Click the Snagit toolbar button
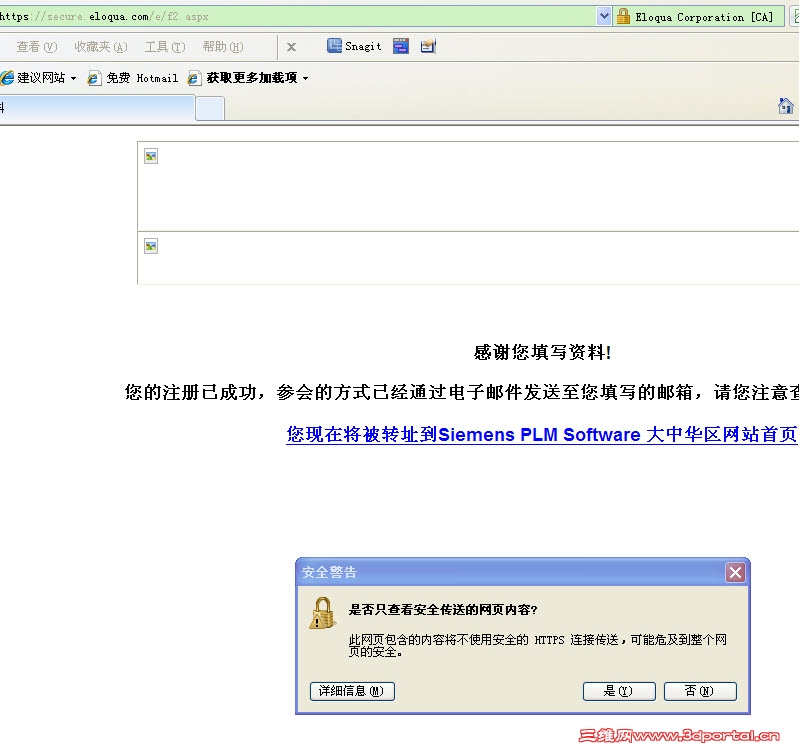This screenshot has height=749, width=799. (x=354, y=46)
